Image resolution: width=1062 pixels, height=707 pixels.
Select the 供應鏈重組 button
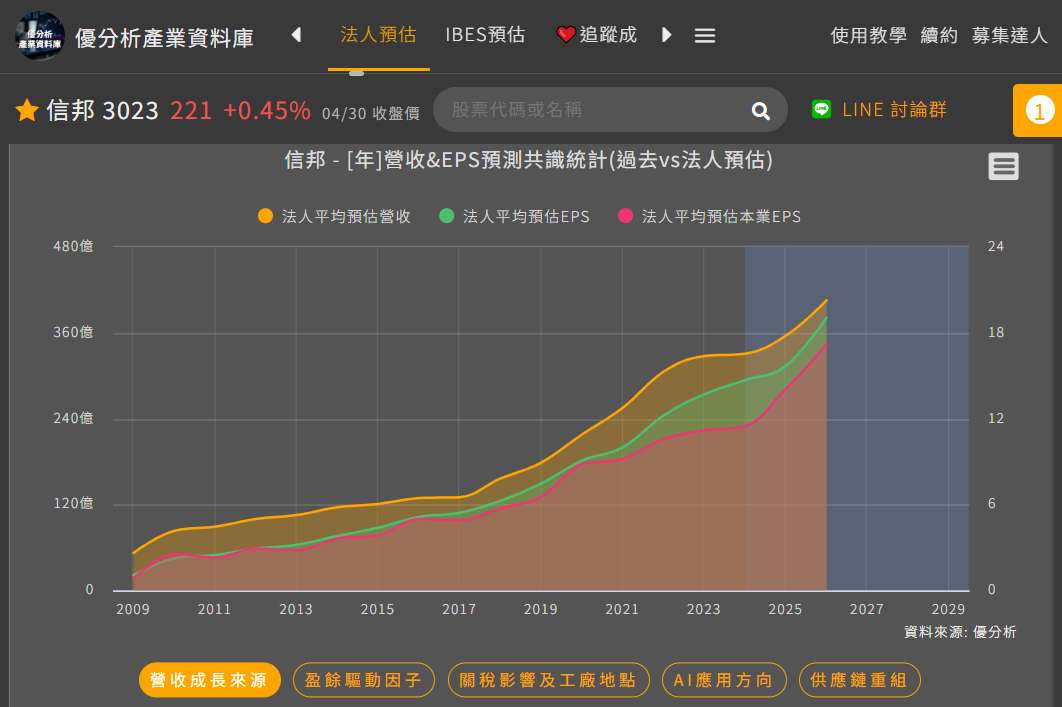859,680
